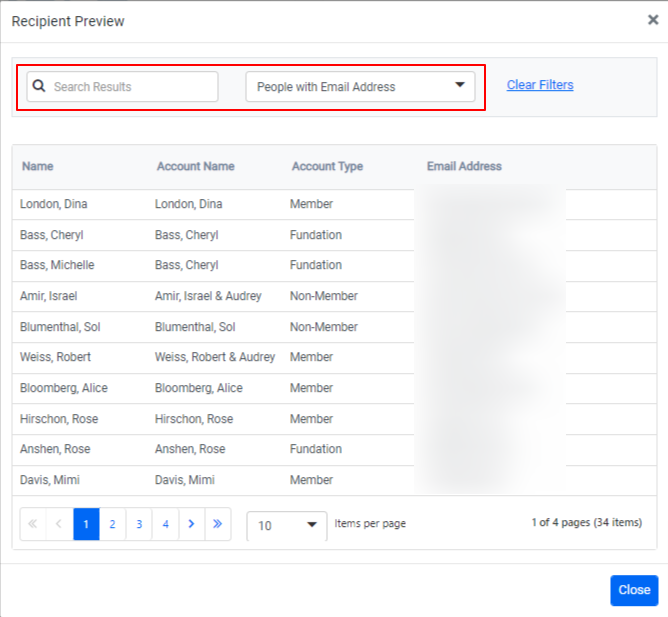Select page 2 in pagination

tap(112, 524)
